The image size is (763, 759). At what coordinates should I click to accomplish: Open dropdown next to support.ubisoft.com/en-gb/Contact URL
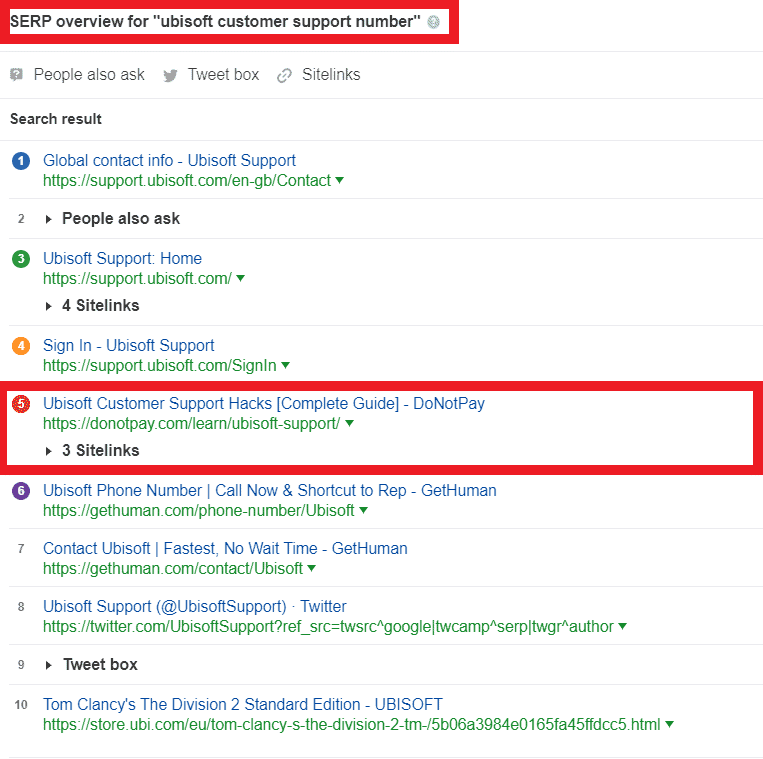[340, 181]
